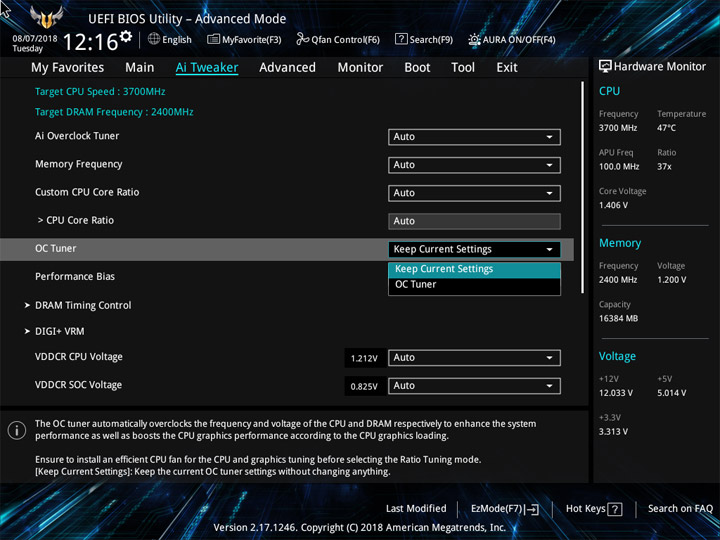The height and width of the screenshot is (540, 720).
Task: Click the APU Freq 100.0 MHz value
Action: (619, 167)
